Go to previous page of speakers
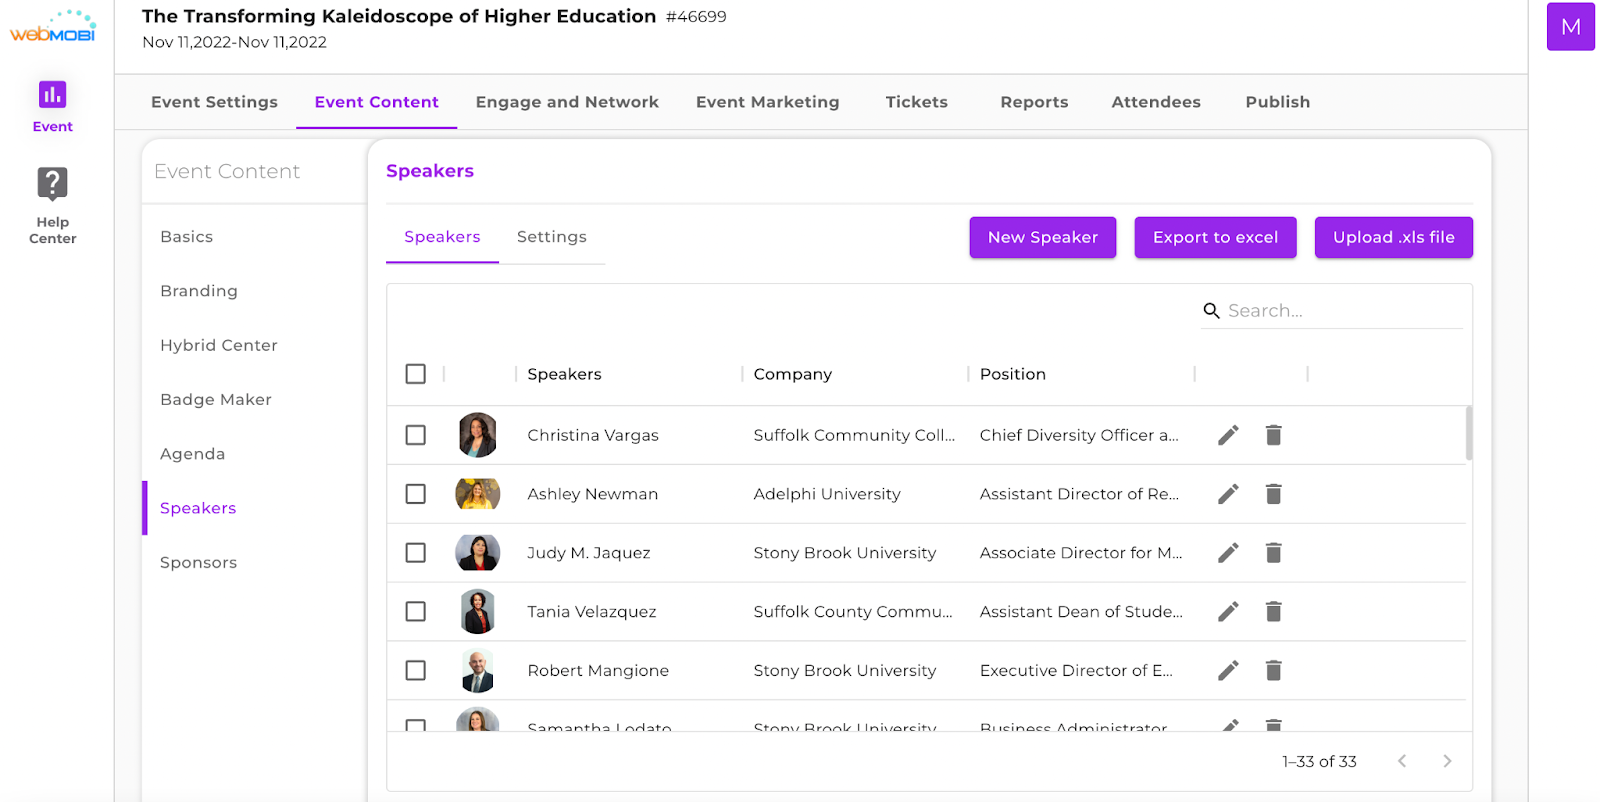This screenshot has height=802, width=1600. 1402,761
